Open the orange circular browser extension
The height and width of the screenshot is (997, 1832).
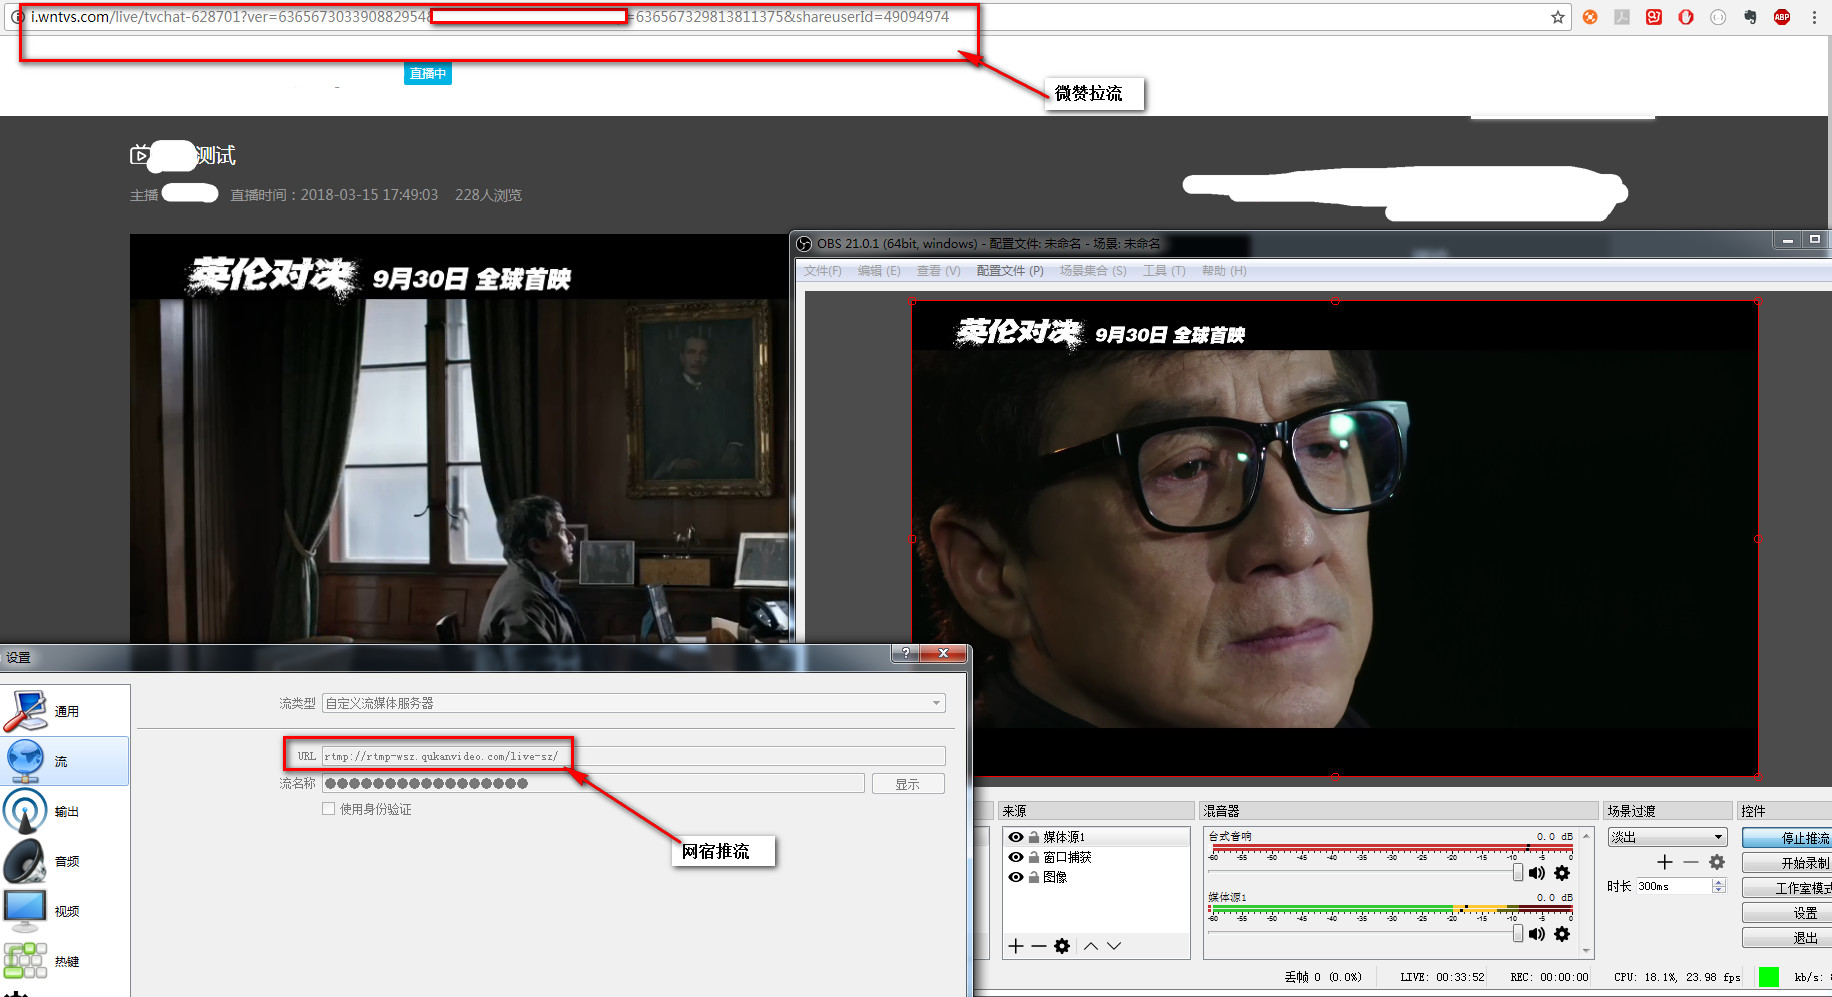coord(1590,17)
